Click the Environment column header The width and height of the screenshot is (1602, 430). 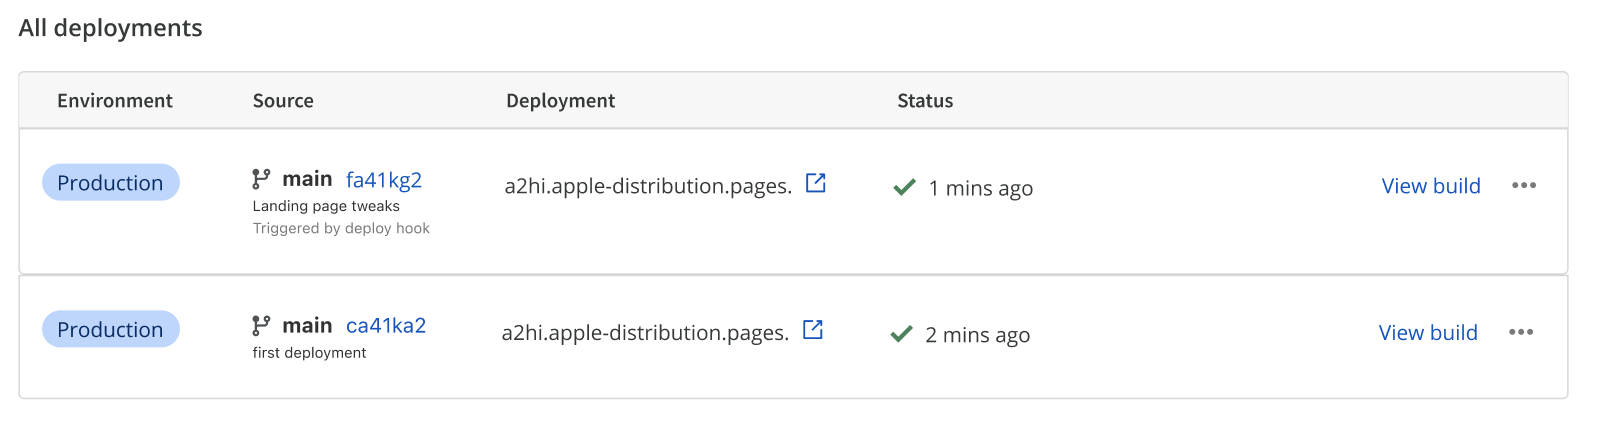pos(115,101)
